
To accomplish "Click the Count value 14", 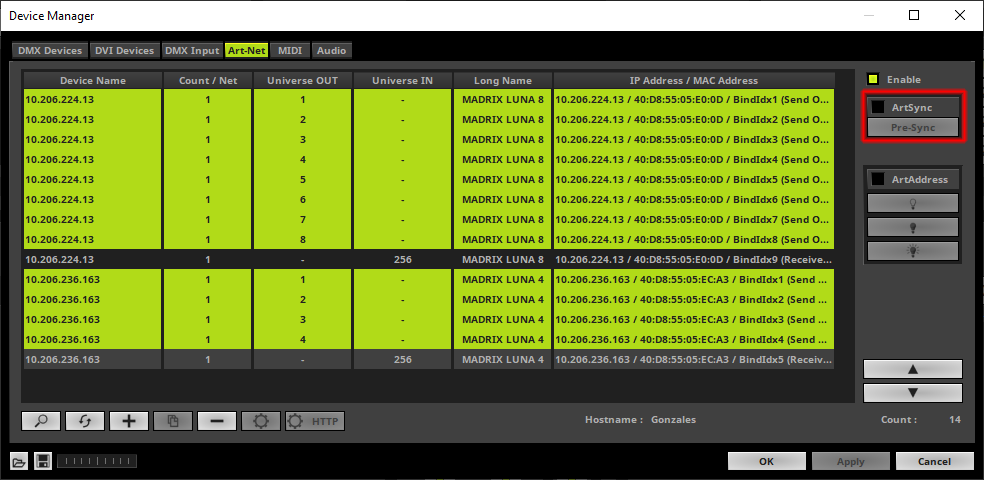I will point(955,420).
